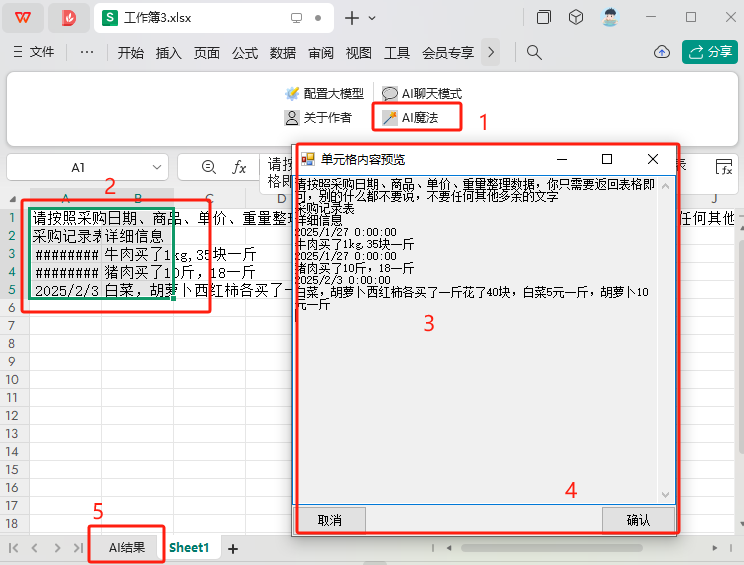Open the 数据 ribbon tab
This screenshot has width=744, height=565.
tap(282, 52)
